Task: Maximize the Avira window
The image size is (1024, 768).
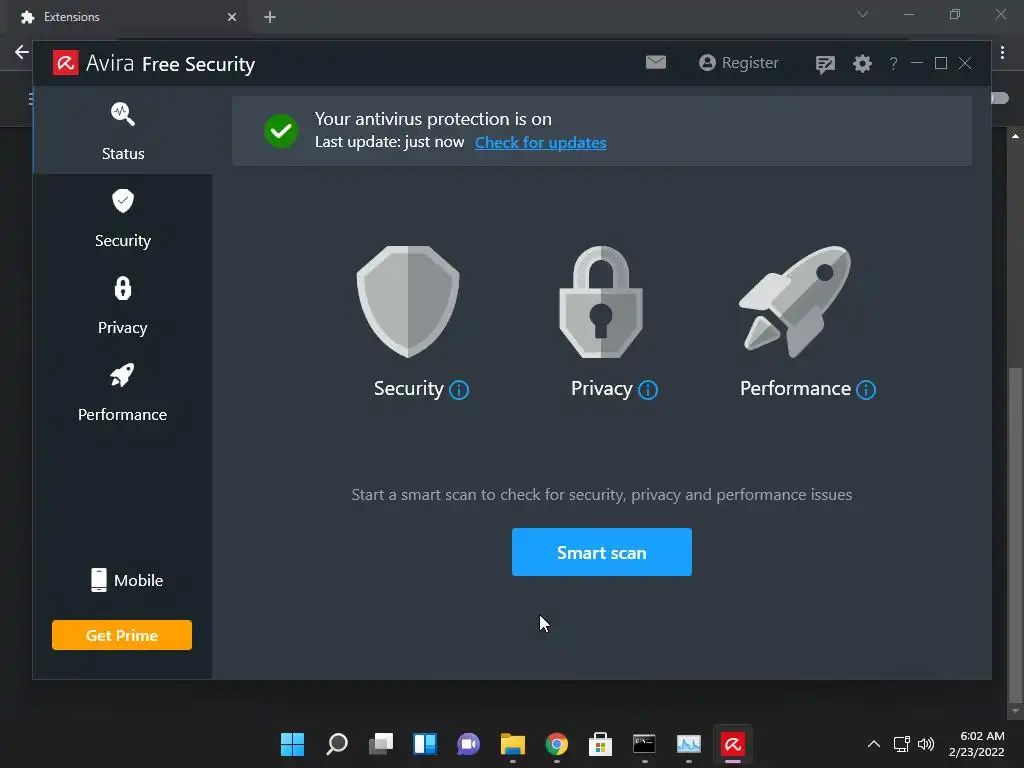Action: tap(941, 63)
